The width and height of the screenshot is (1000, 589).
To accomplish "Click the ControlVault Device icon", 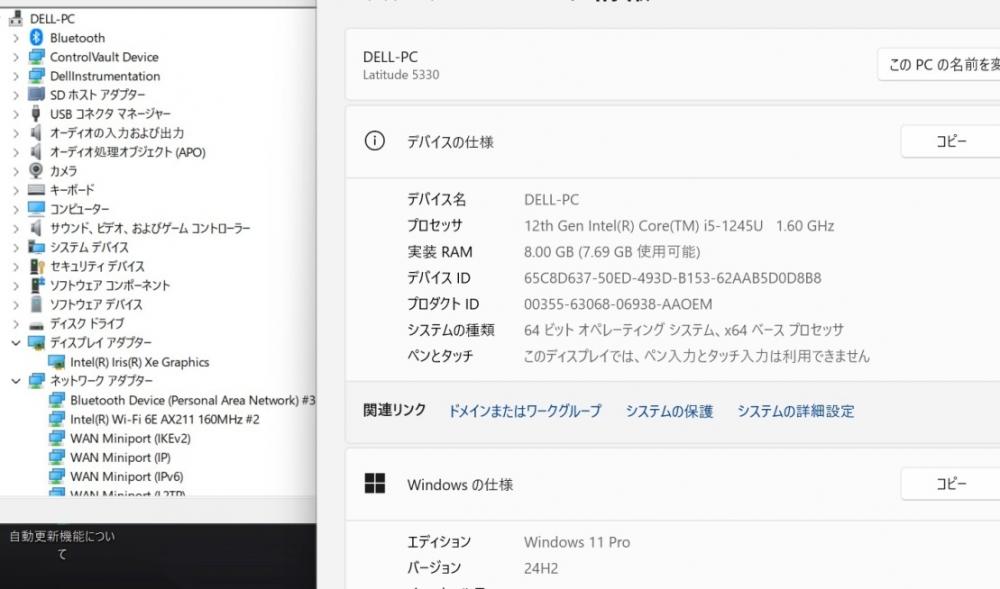I will [x=36, y=57].
